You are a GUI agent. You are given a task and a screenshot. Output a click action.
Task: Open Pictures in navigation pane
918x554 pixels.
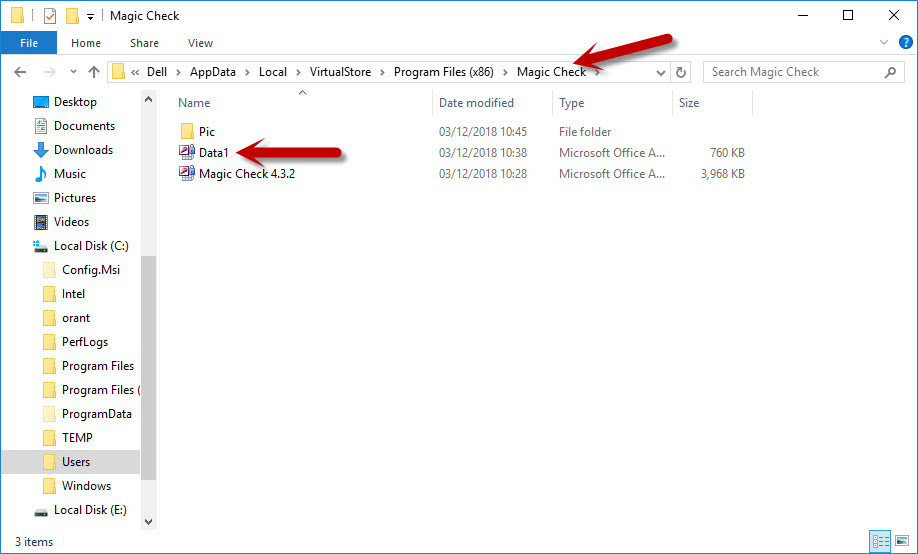tap(74, 198)
